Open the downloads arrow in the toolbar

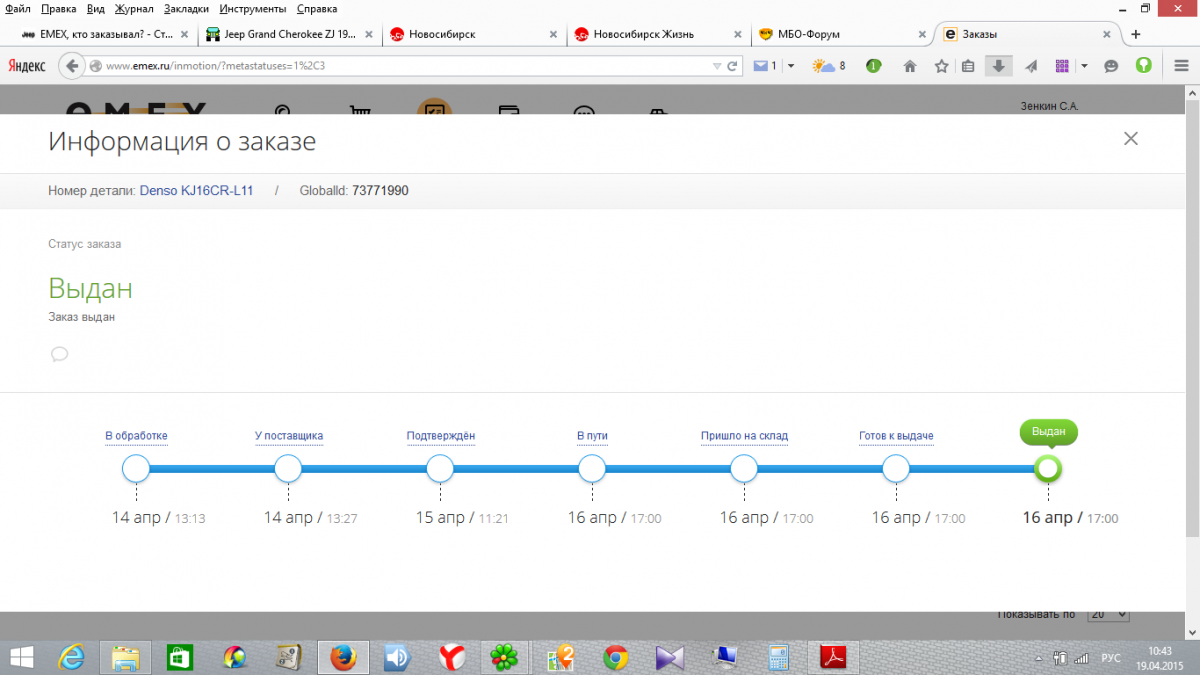[998, 66]
